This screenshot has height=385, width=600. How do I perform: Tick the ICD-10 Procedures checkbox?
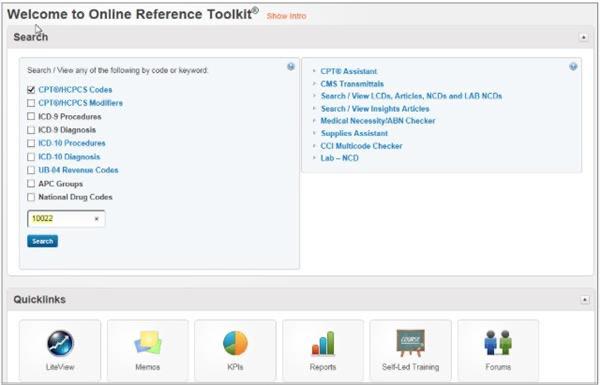pyautogui.click(x=31, y=143)
